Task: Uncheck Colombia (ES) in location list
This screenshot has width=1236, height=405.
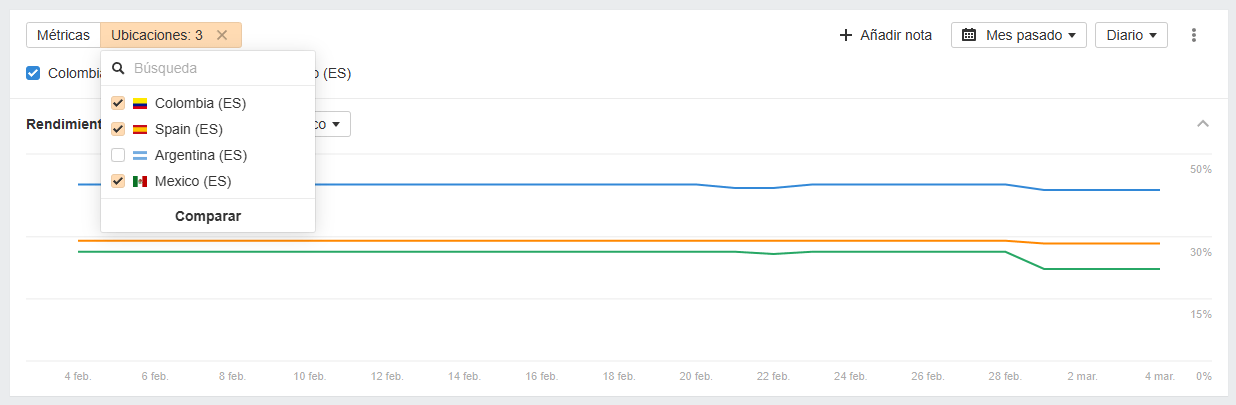Action: point(118,103)
